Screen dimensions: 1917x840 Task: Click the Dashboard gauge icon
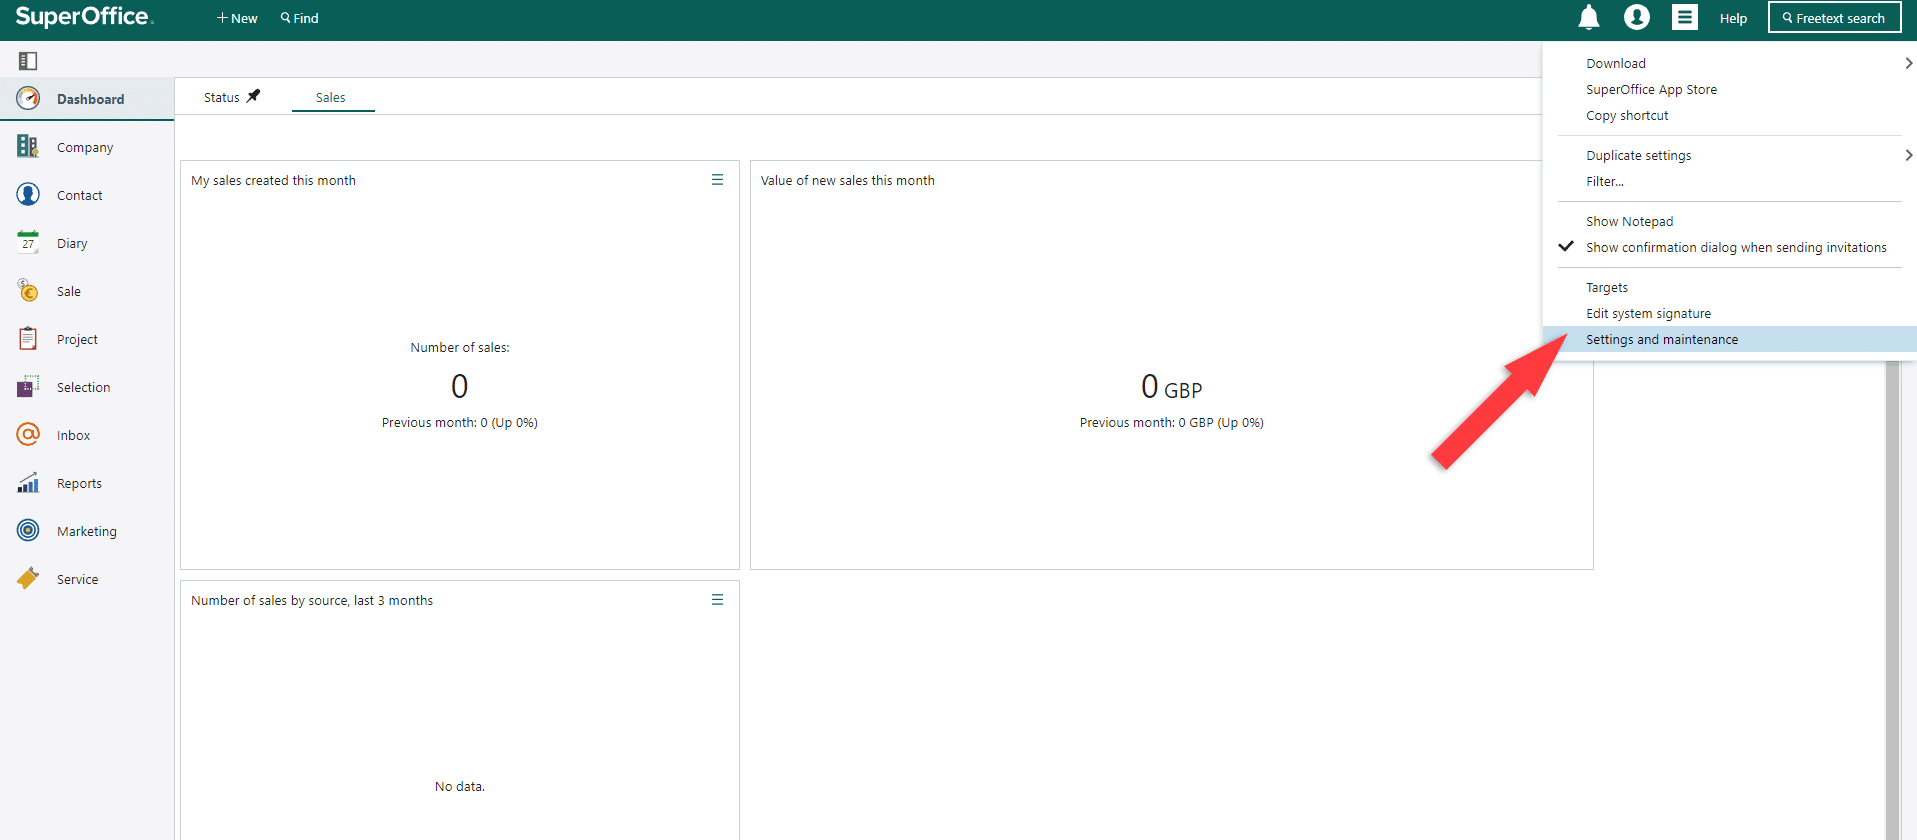(x=28, y=98)
